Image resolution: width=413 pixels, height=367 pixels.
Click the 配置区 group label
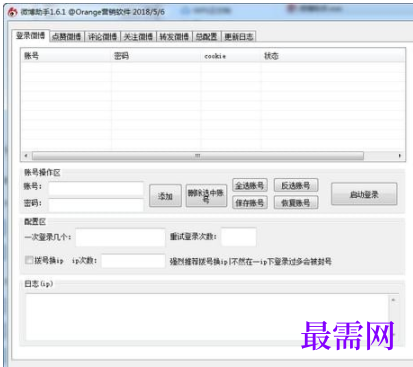coord(35,222)
